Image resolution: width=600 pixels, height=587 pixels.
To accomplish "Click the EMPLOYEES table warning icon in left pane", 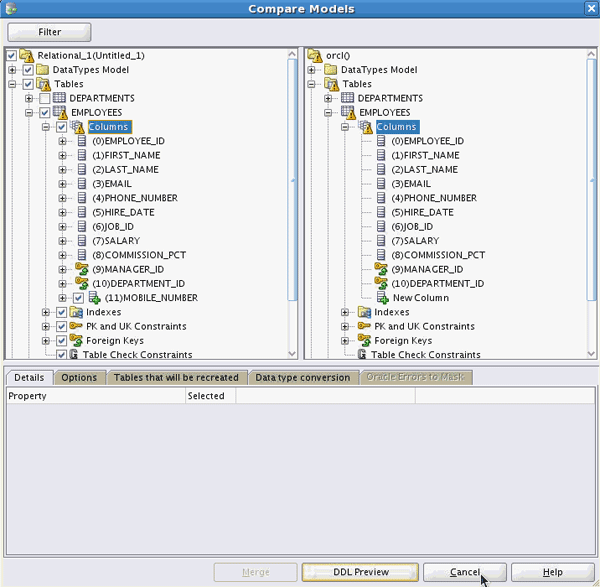I will (x=60, y=113).
